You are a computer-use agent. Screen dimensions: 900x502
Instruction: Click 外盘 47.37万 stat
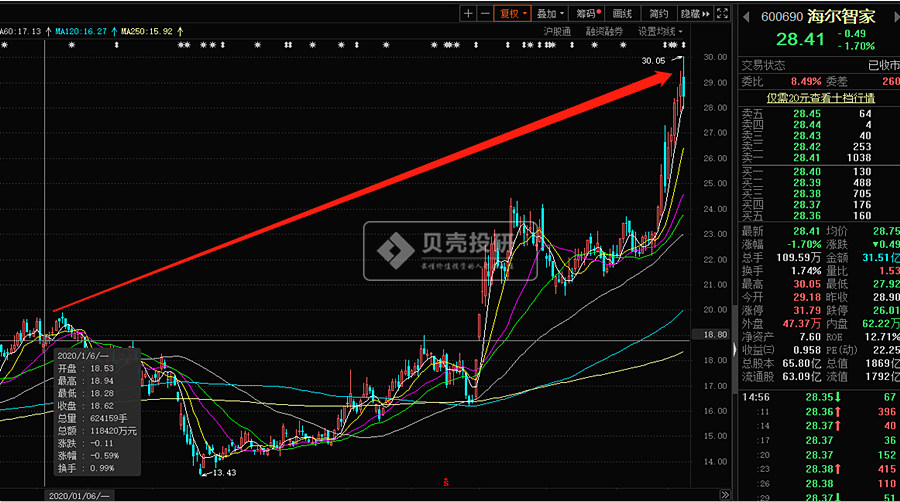coord(781,324)
